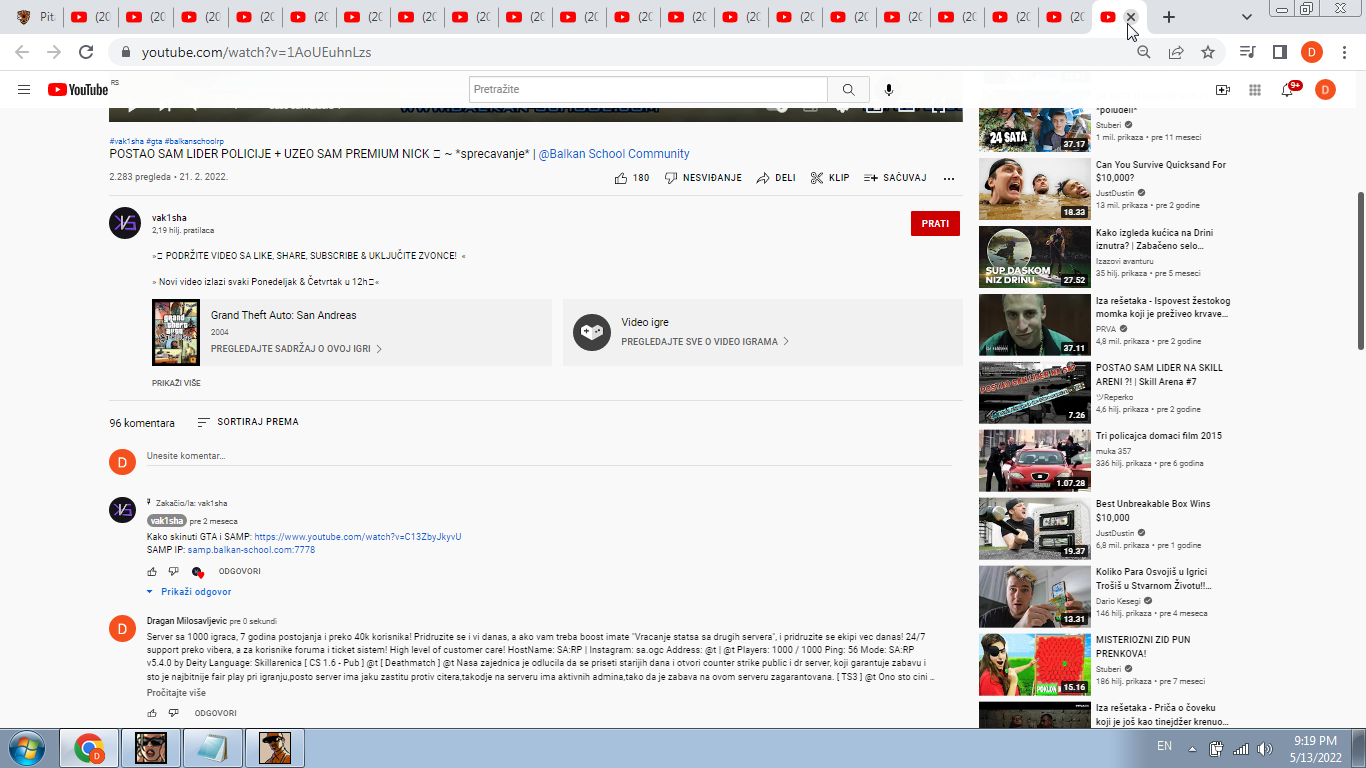Screen dimensions: 1366x768
Task: Open the Chrome side panel icon
Action: coord(1279,52)
